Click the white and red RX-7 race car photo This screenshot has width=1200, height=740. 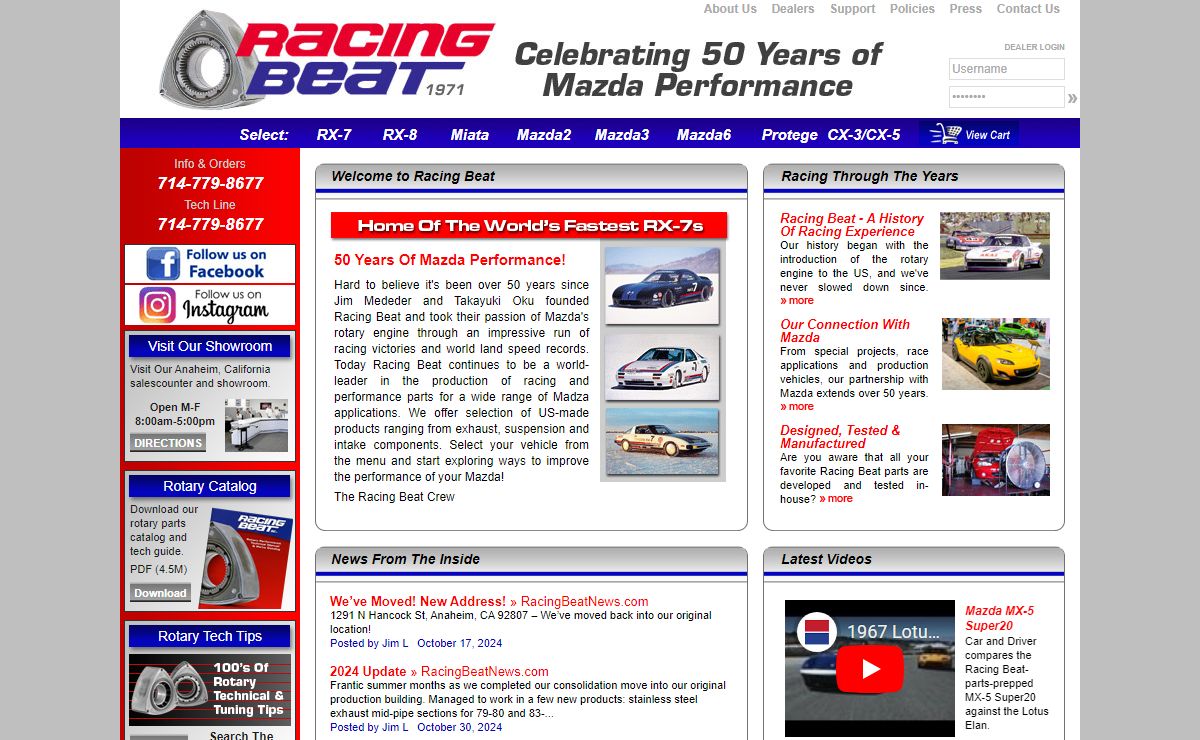tap(662, 366)
